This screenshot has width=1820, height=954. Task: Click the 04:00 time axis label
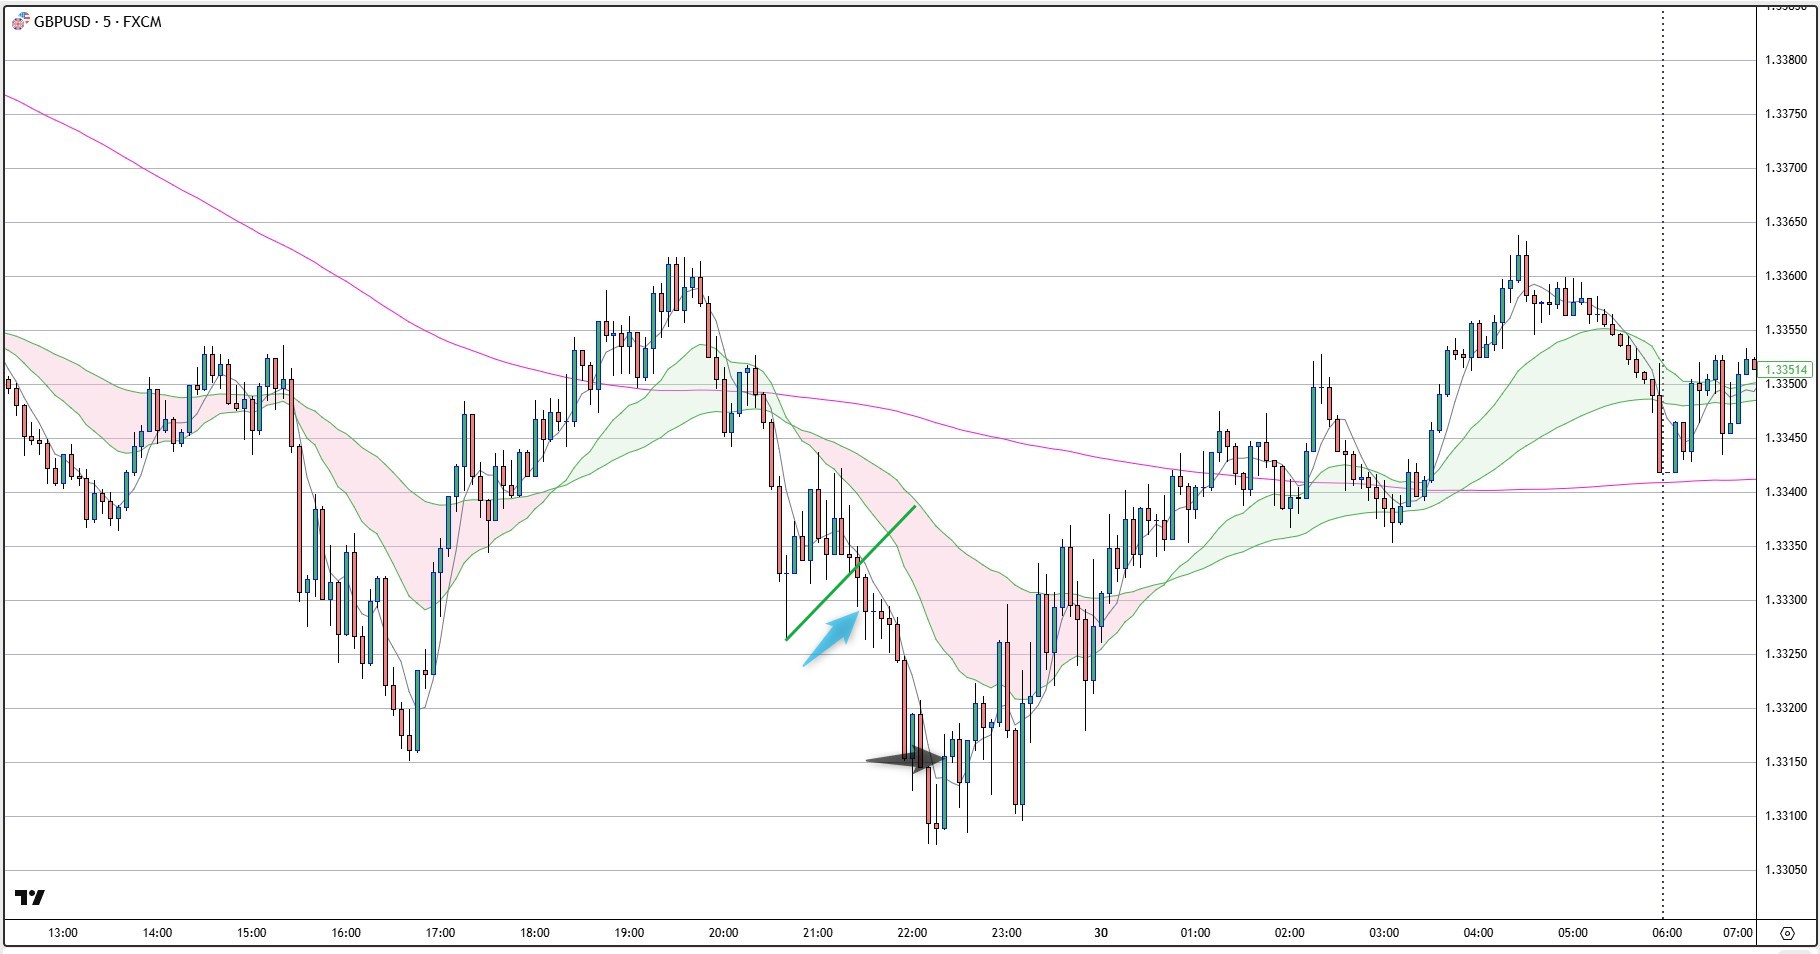point(1478,933)
